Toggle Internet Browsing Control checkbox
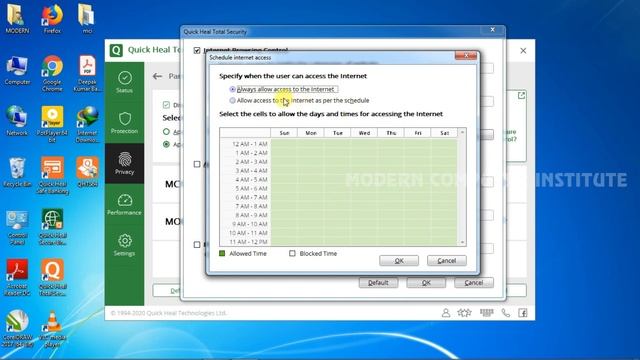 [x=197, y=50]
